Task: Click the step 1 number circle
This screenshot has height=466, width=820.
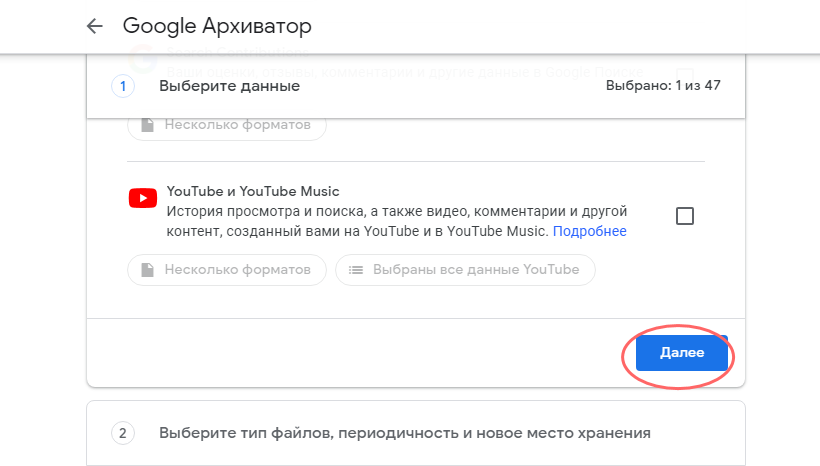Action: click(x=123, y=86)
